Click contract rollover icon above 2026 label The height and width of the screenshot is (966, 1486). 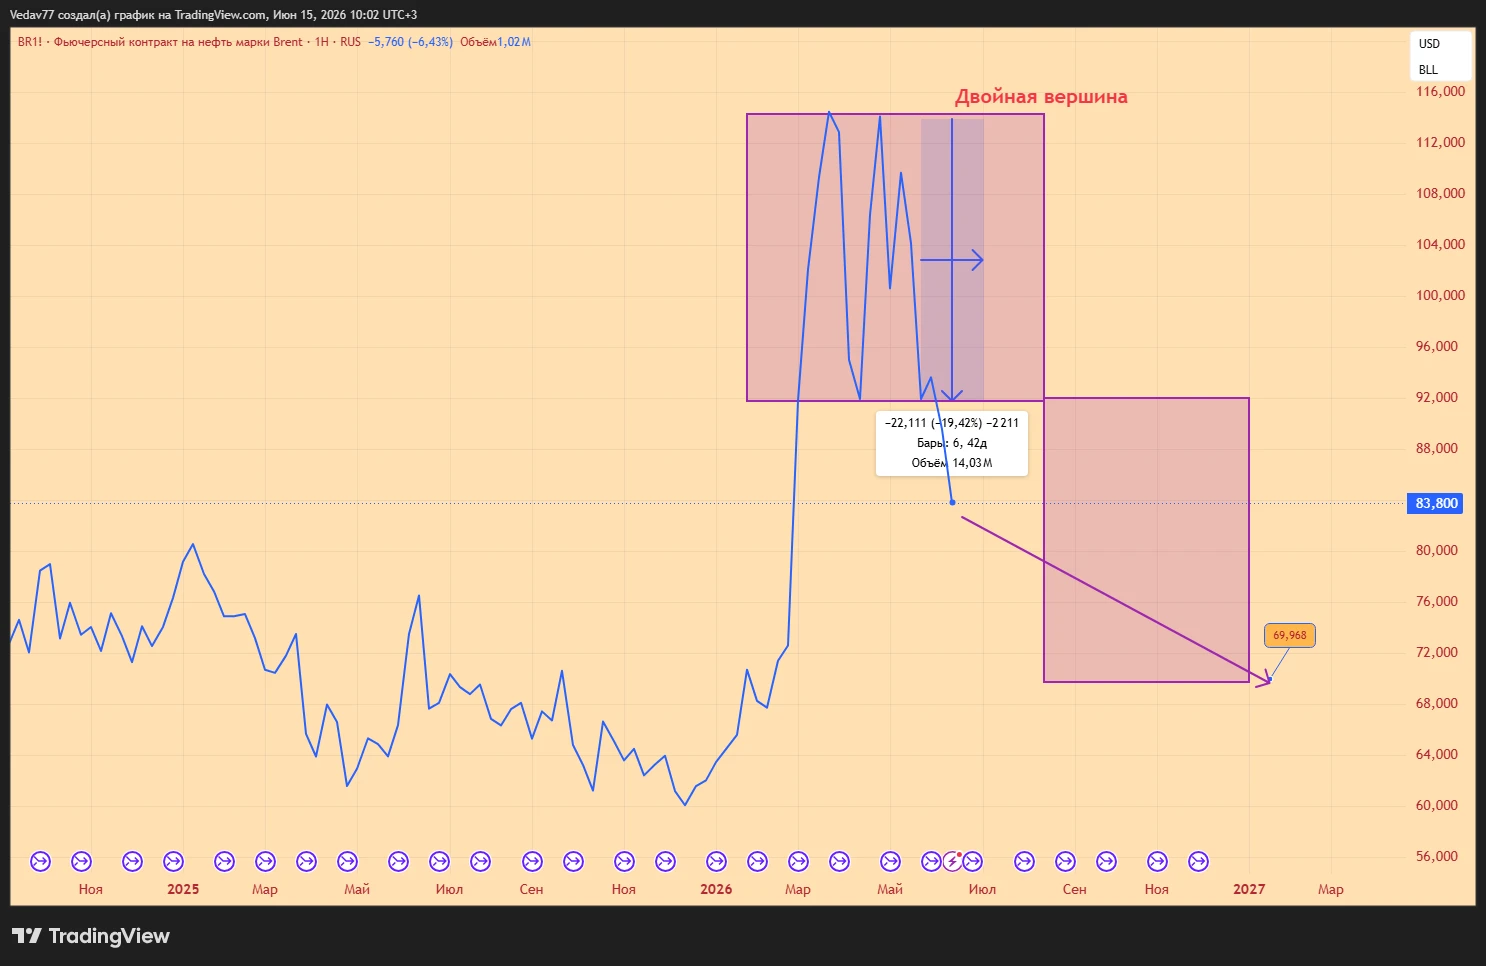716,861
